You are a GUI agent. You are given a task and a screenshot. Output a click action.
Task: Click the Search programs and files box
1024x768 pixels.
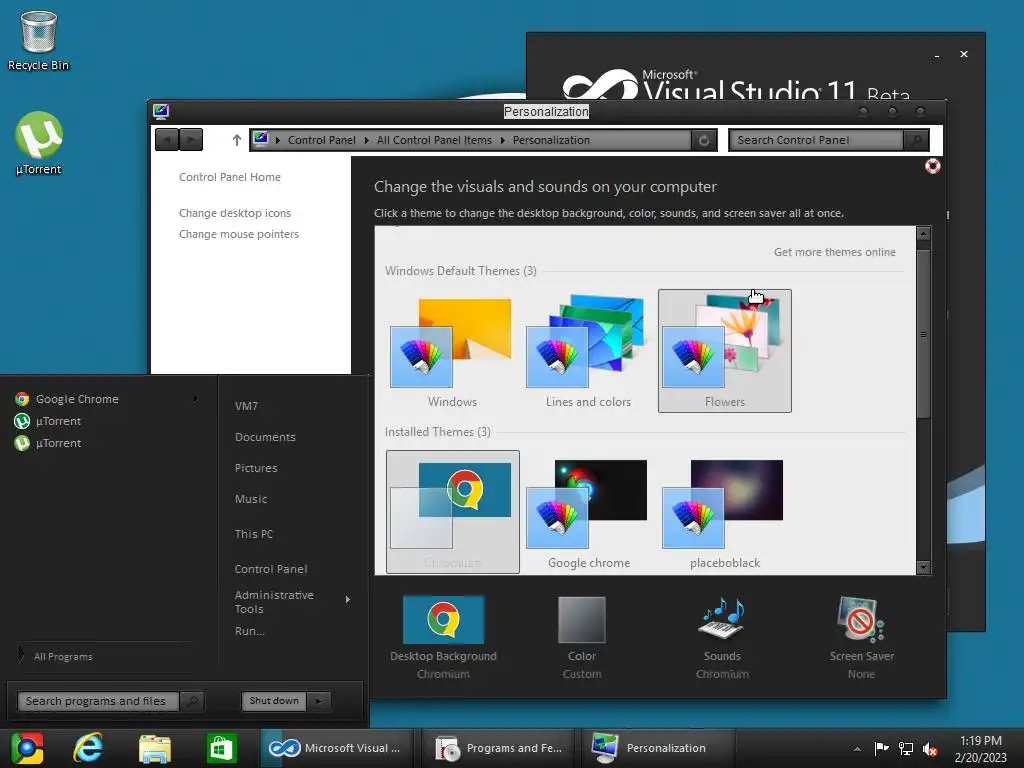pyautogui.click(x=98, y=701)
